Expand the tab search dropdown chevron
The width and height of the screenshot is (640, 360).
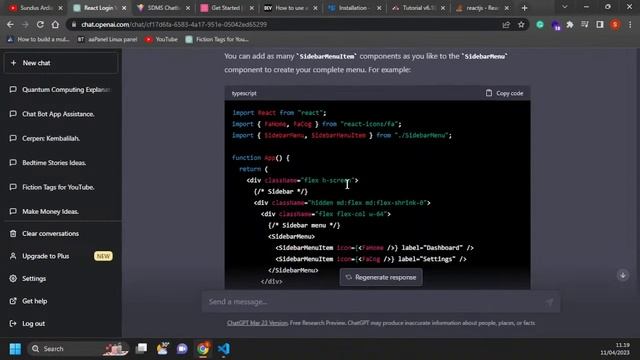[x=564, y=7]
